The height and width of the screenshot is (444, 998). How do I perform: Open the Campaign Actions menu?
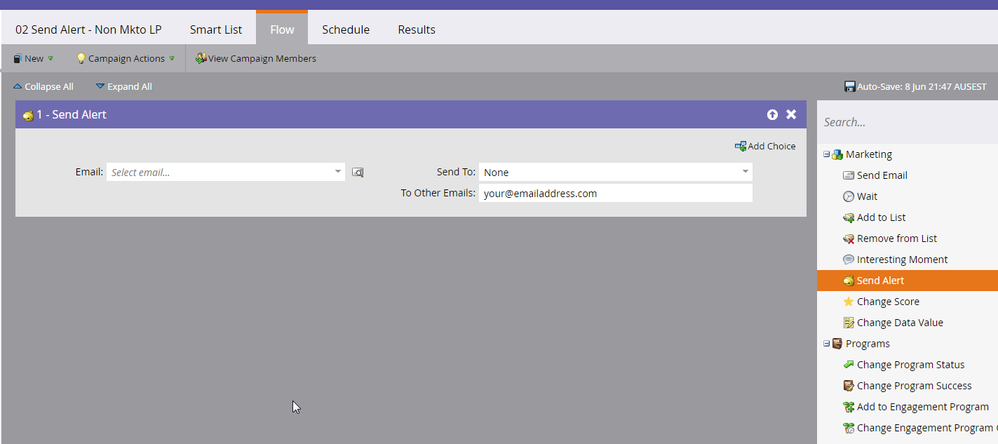(x=125, y=59)
